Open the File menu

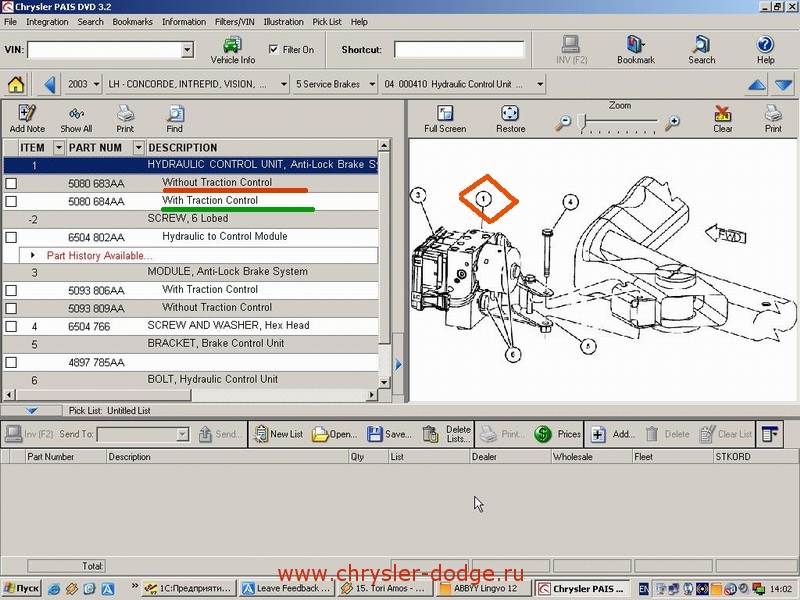[10, 22]
